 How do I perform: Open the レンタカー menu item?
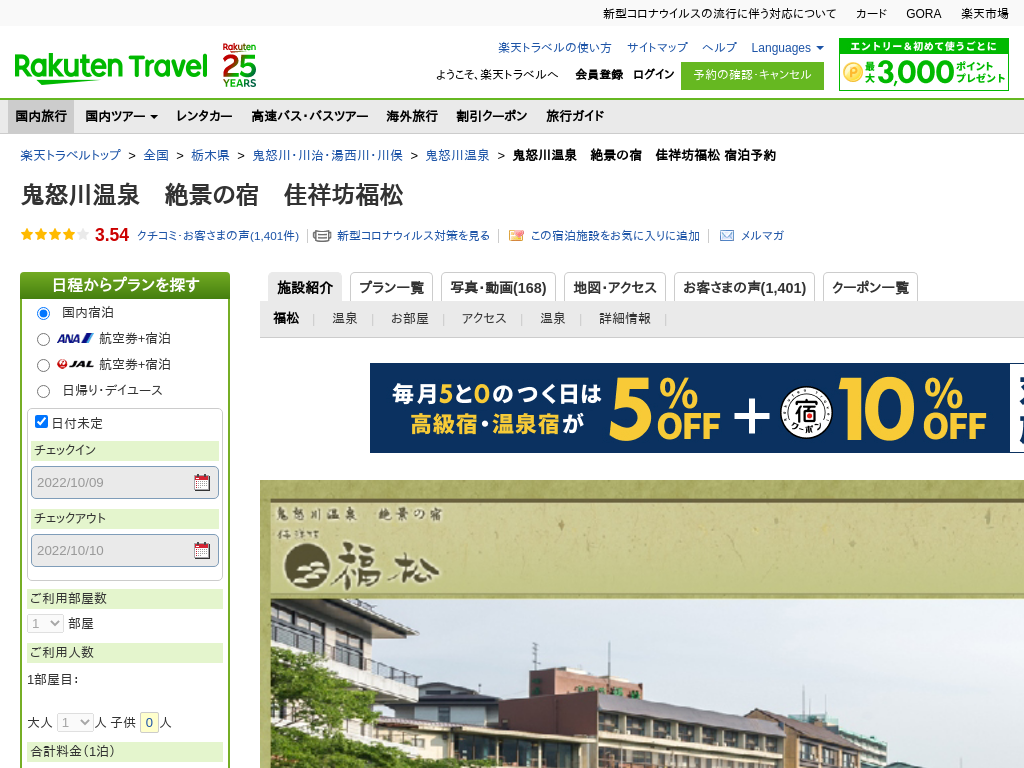204,116
